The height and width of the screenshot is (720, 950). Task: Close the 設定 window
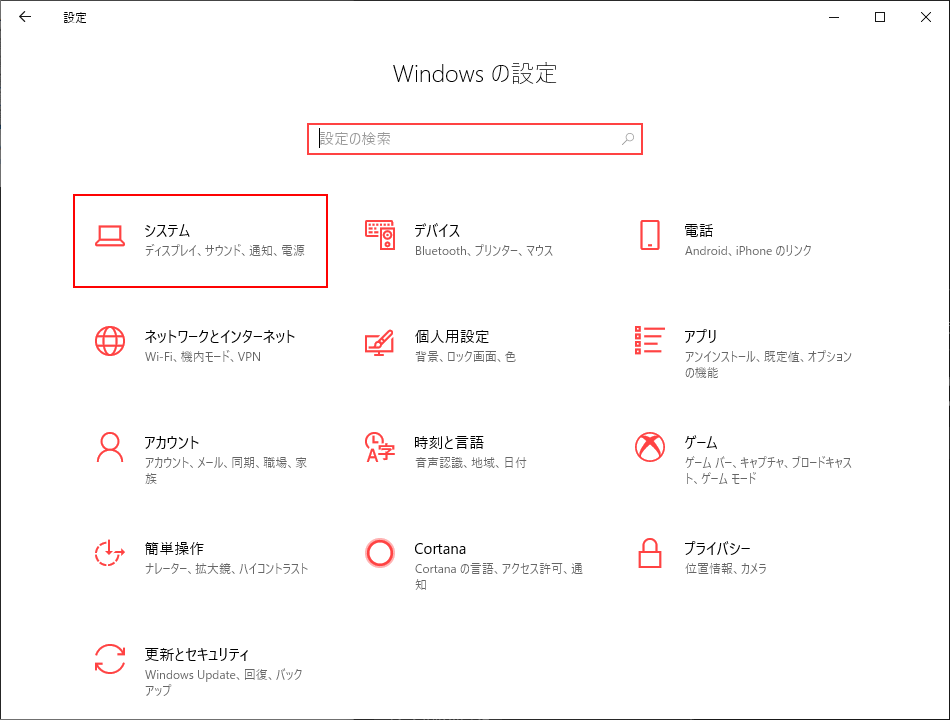[x=926, y=17]
